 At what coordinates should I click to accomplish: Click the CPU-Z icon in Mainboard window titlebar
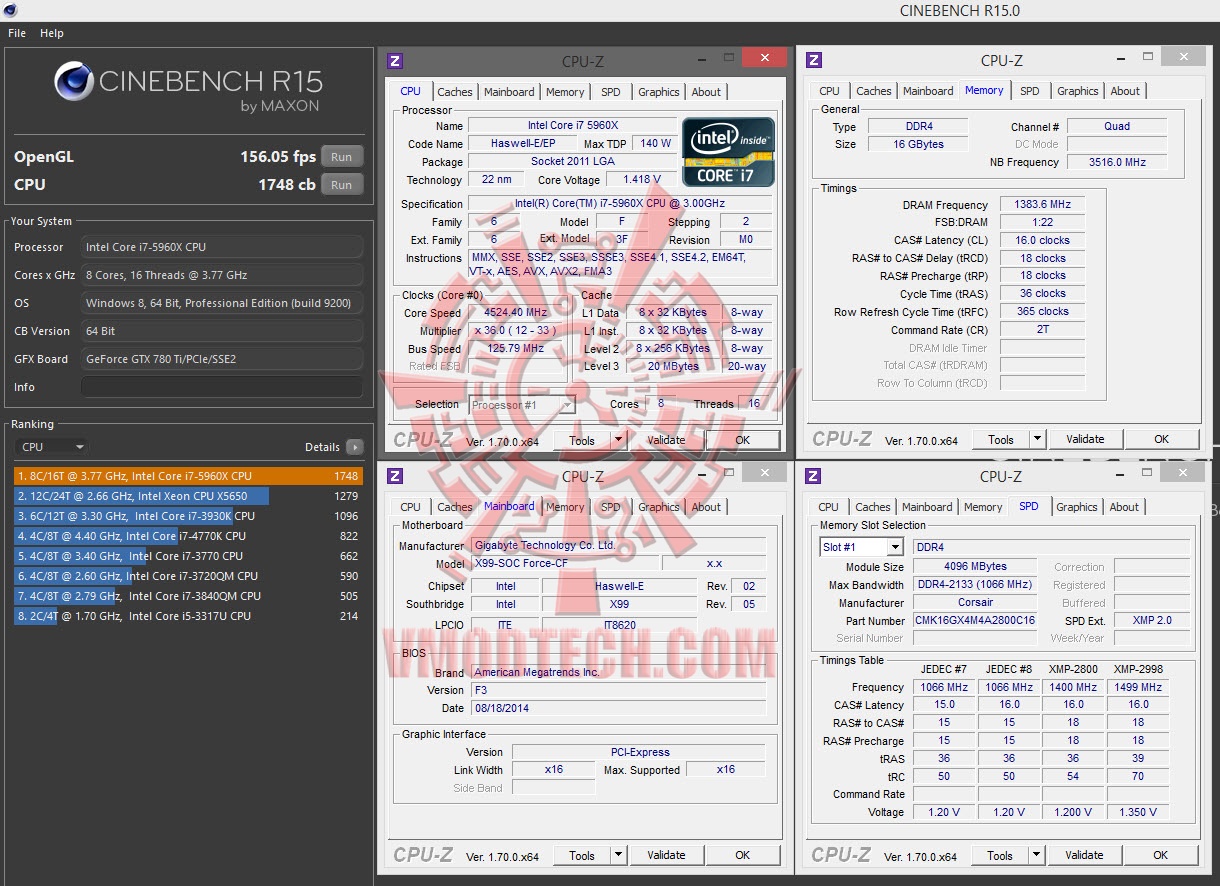pyautogui.click(x=395, y=476)
